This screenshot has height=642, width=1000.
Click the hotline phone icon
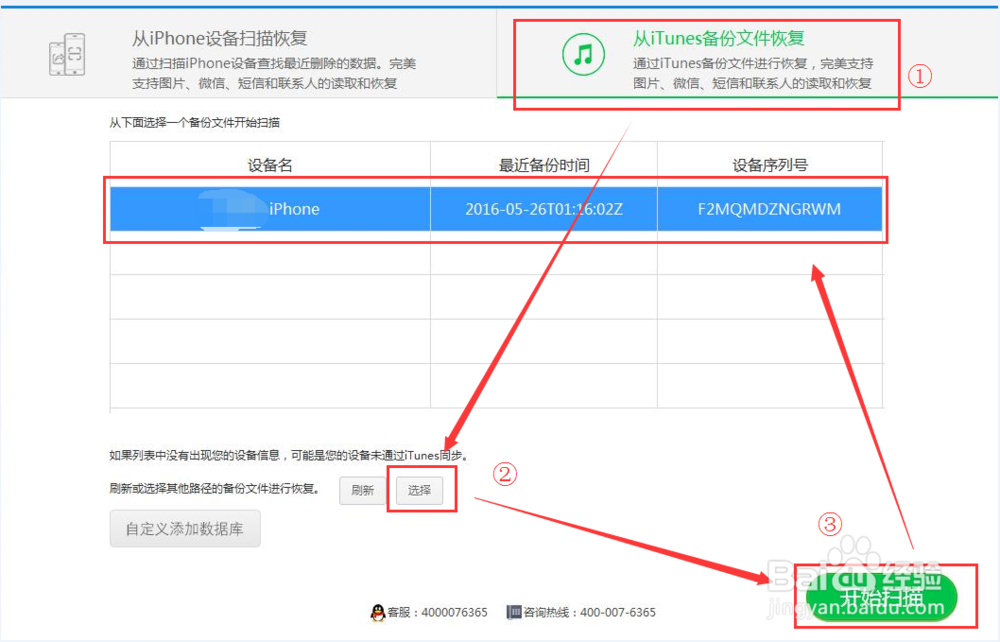tap(513, 612)
